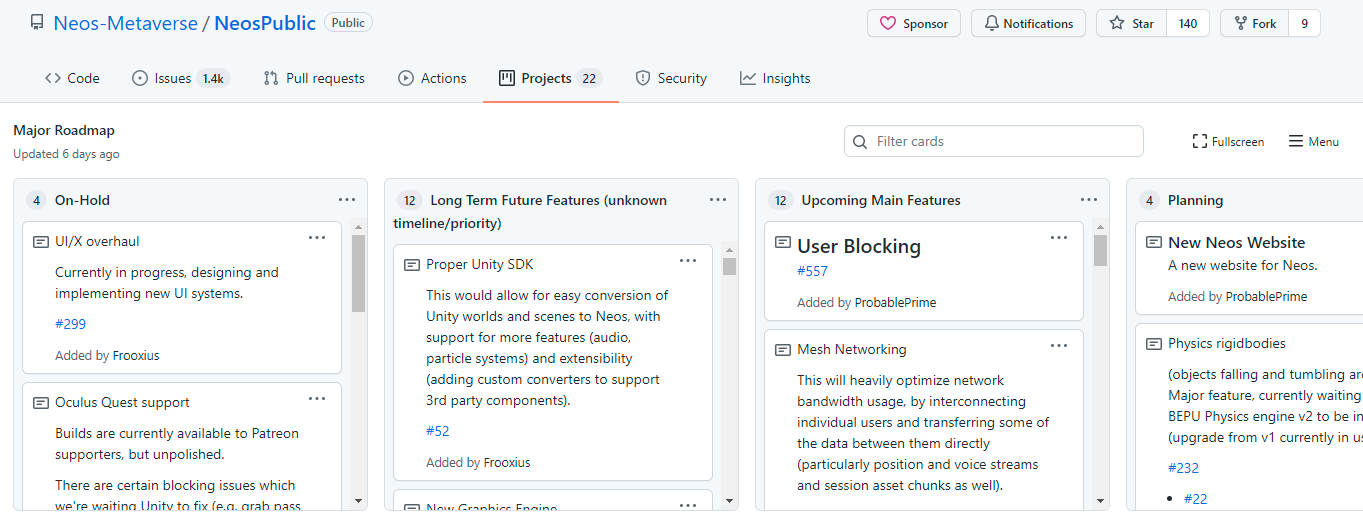Open the New Graphics Engine card menu
The image size is (1363, 524).
(688, 504)
